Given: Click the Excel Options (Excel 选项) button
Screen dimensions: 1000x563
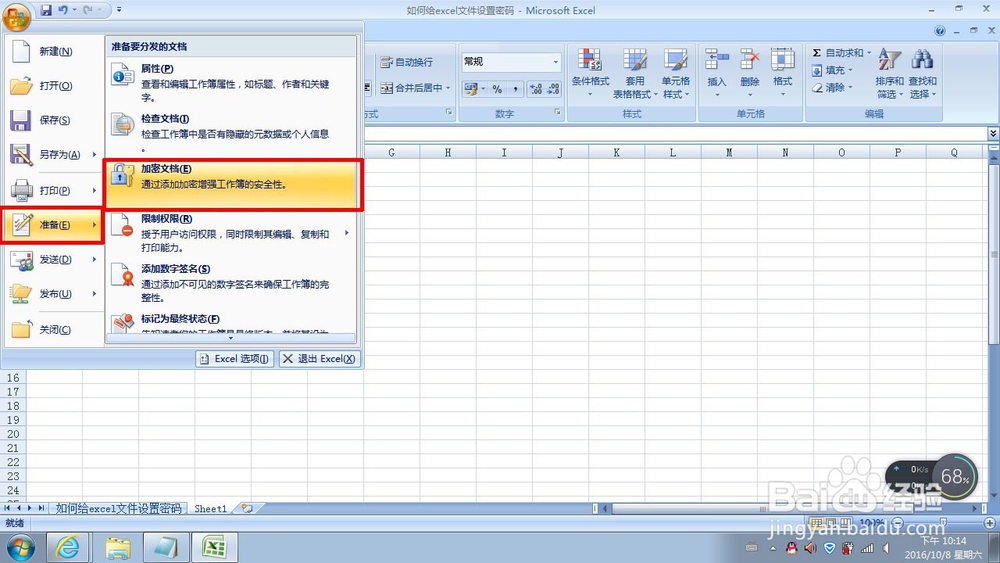Looking at the screenshot, I should 234,359.
